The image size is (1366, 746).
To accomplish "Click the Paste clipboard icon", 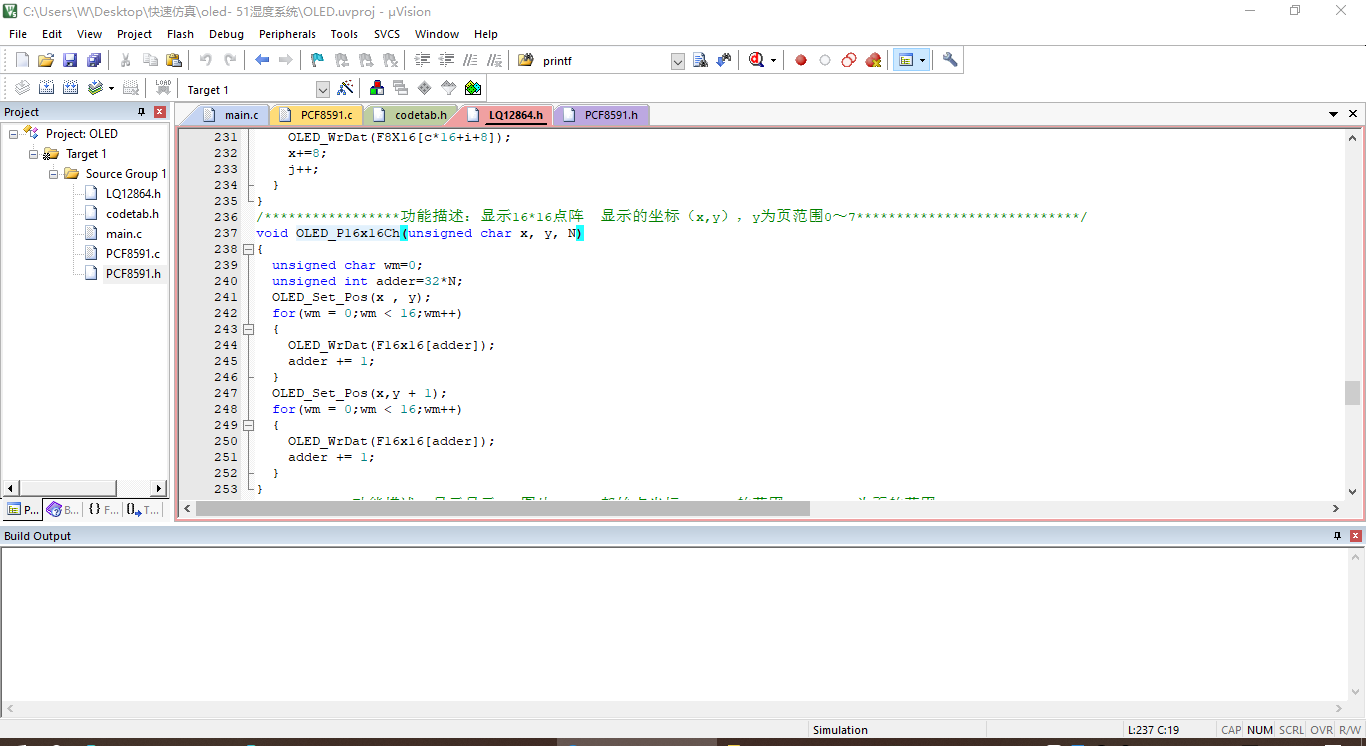I will 174,60.
